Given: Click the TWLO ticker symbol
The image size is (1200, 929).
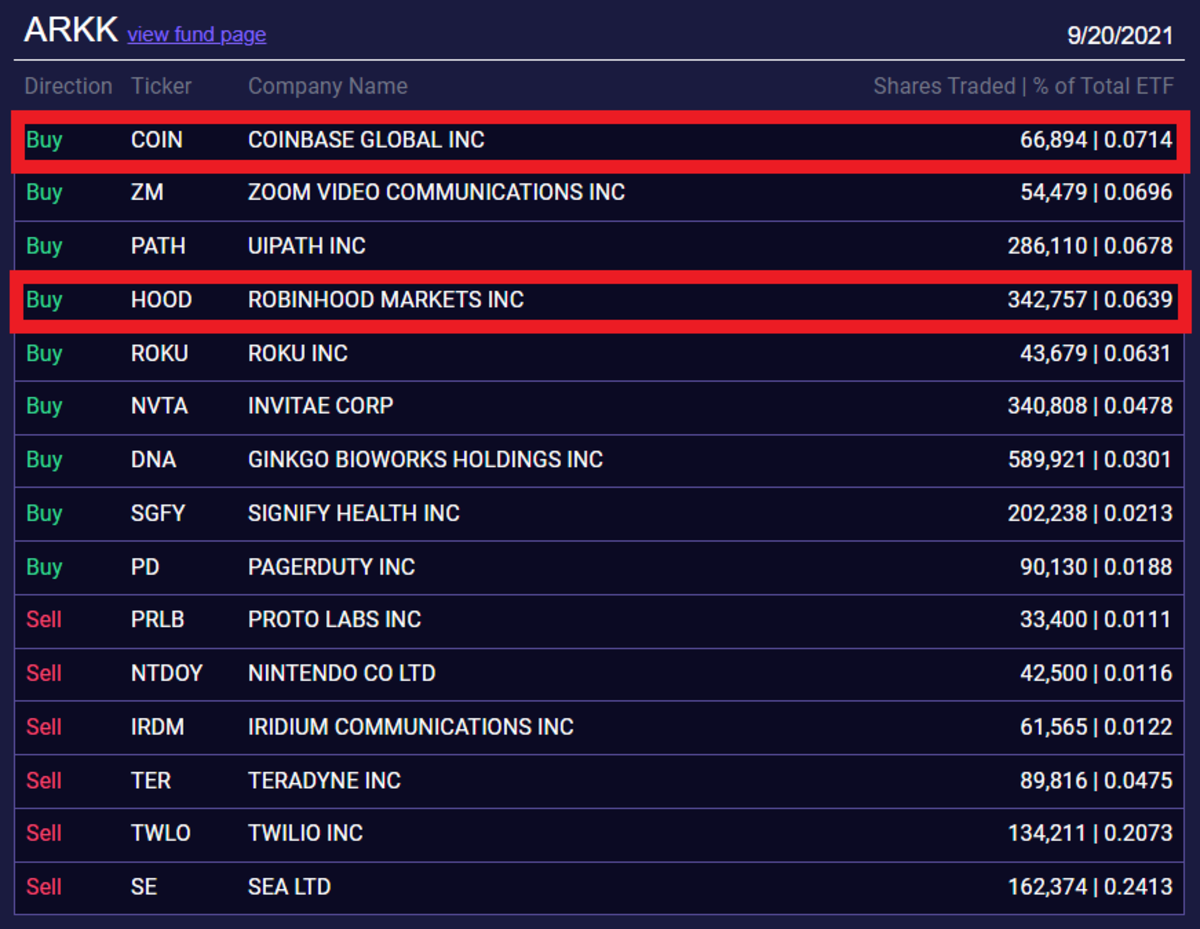Looking at the screenshot, I should [x=160, y=833].
